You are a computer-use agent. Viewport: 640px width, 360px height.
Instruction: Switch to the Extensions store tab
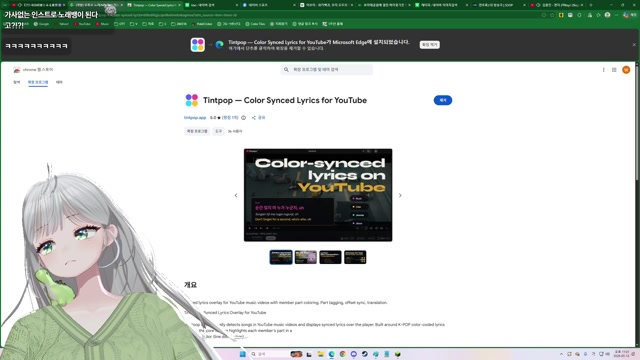(38, 82)
